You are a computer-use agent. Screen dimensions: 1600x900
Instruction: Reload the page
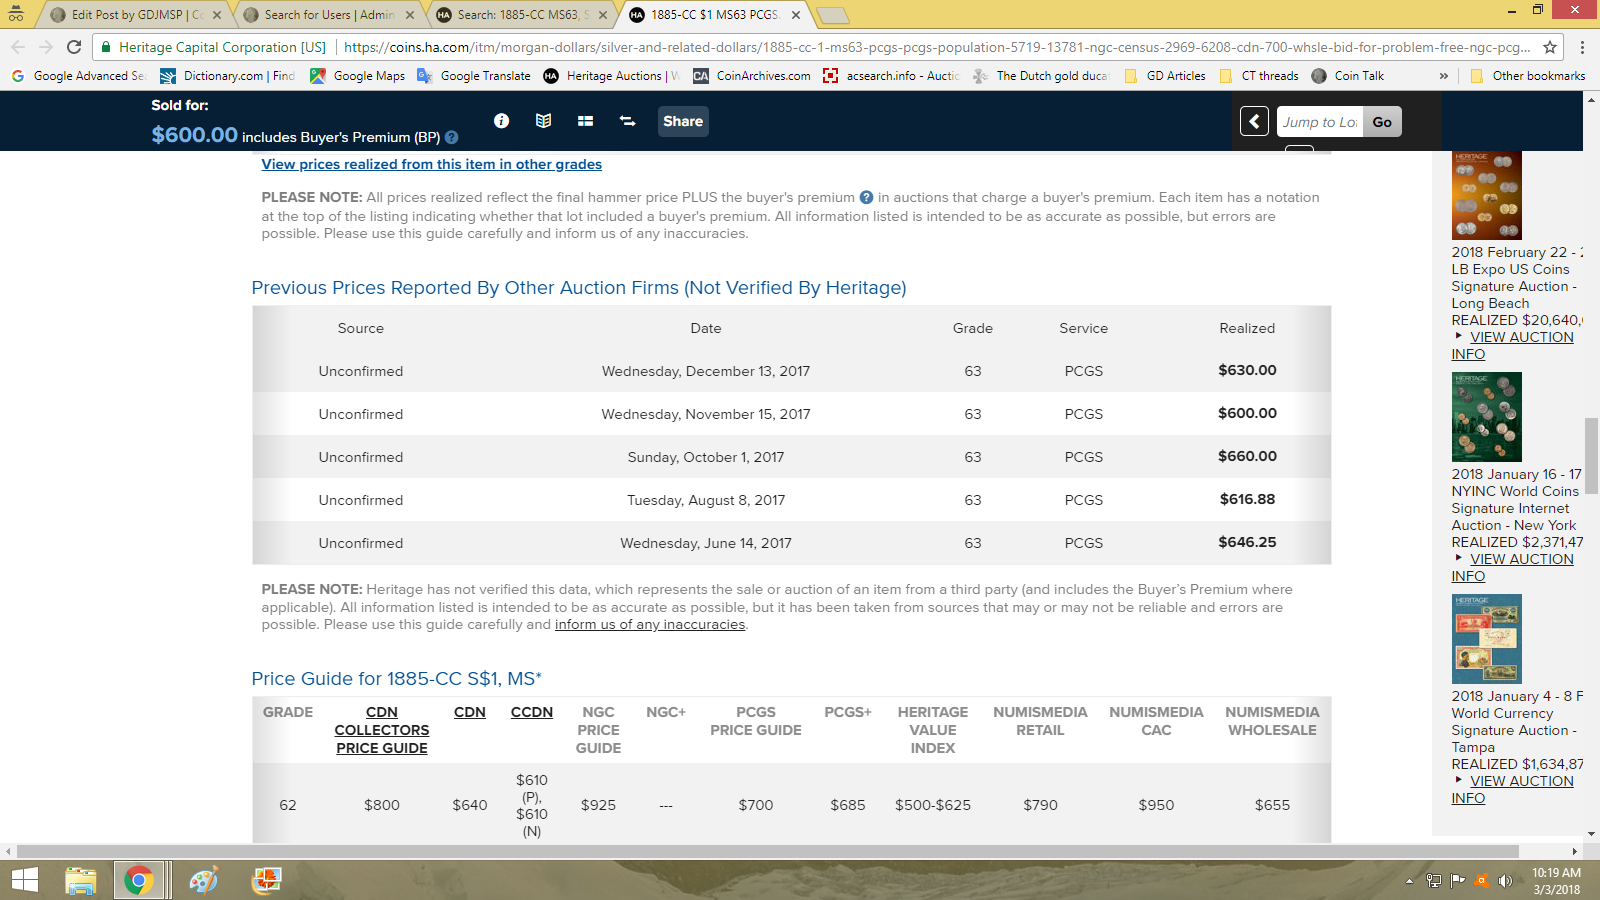[74, 47]
